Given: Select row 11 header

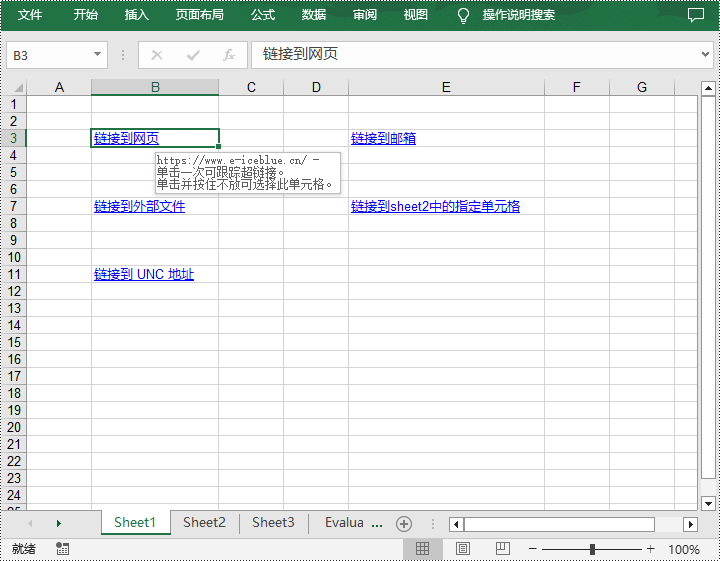Looking at the screenshot, I should (x=14, y=274).
